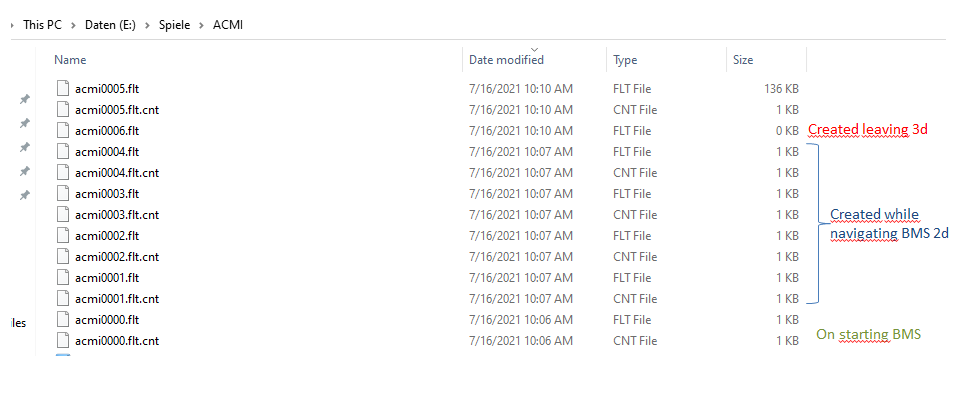Viewport: 957px width, 412px height.
Task: Select the acmi0005.flt file icon
Action: [x=63, y=89]
